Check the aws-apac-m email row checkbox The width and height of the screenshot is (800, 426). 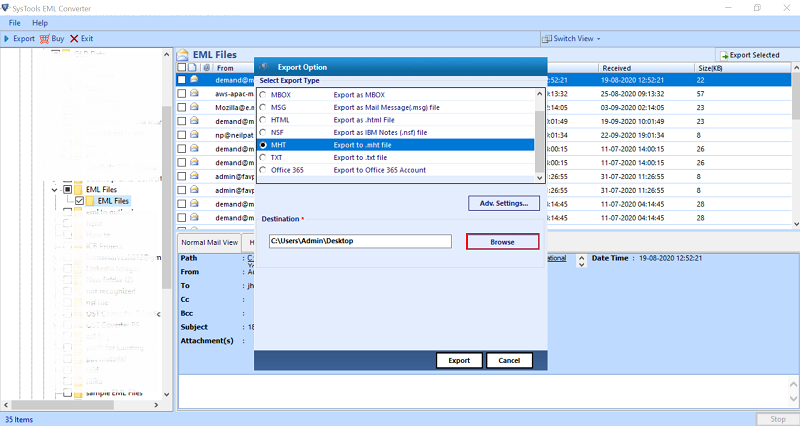182,94
